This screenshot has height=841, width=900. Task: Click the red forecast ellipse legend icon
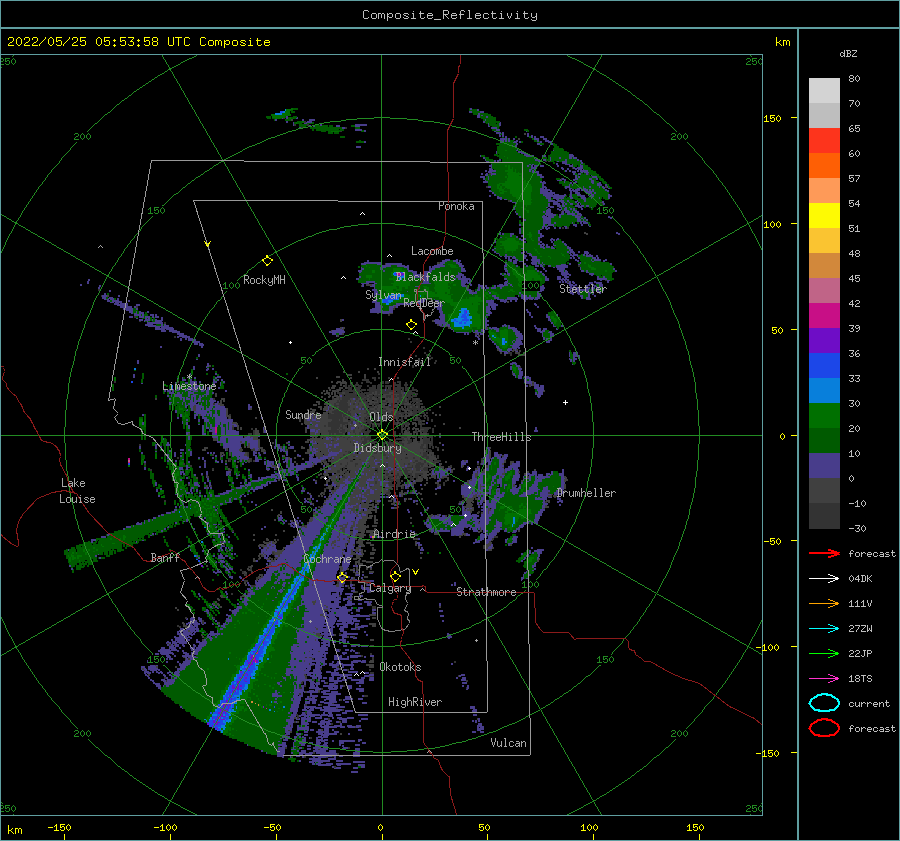(824, 728)
